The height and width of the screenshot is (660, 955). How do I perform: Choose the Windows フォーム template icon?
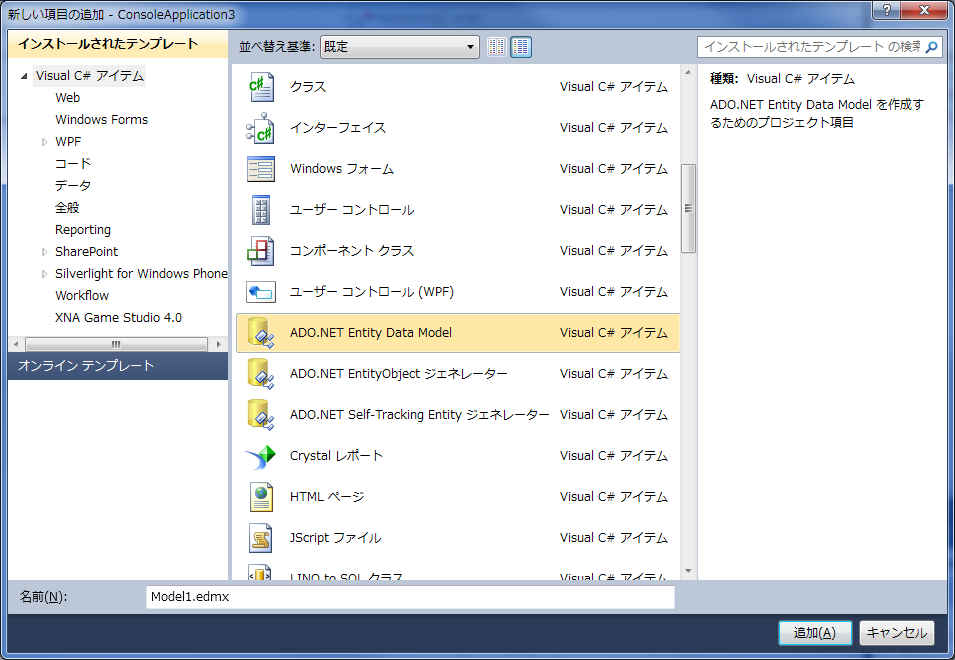[261, 169]
